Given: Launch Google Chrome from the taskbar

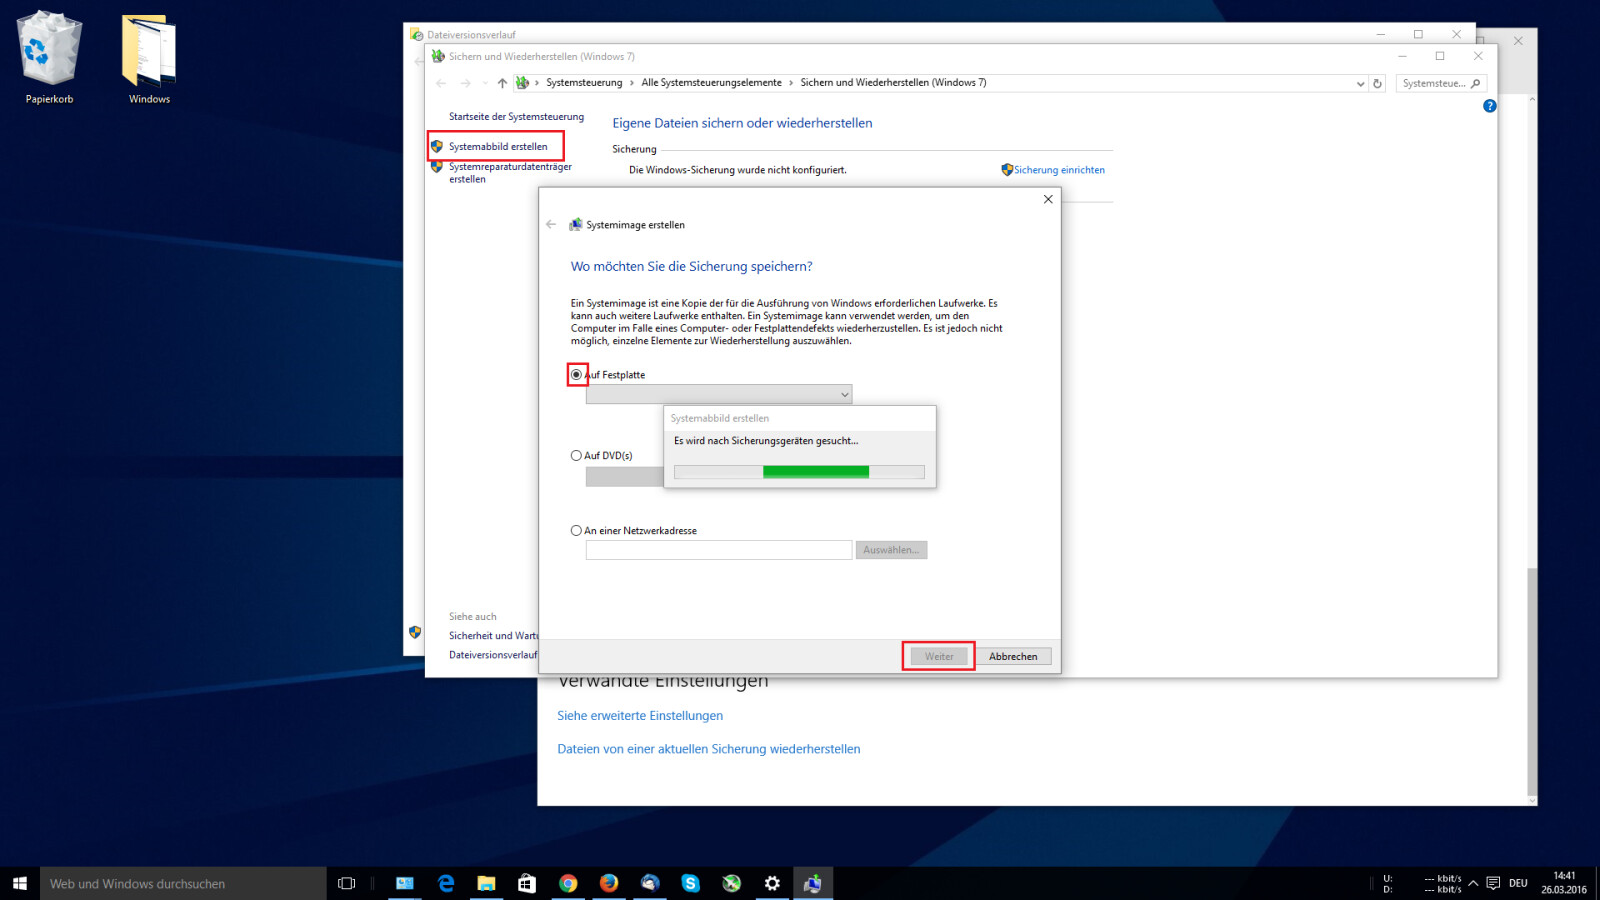Looking at the screenshot, I should pyautogui.click(x=569, y=883).
